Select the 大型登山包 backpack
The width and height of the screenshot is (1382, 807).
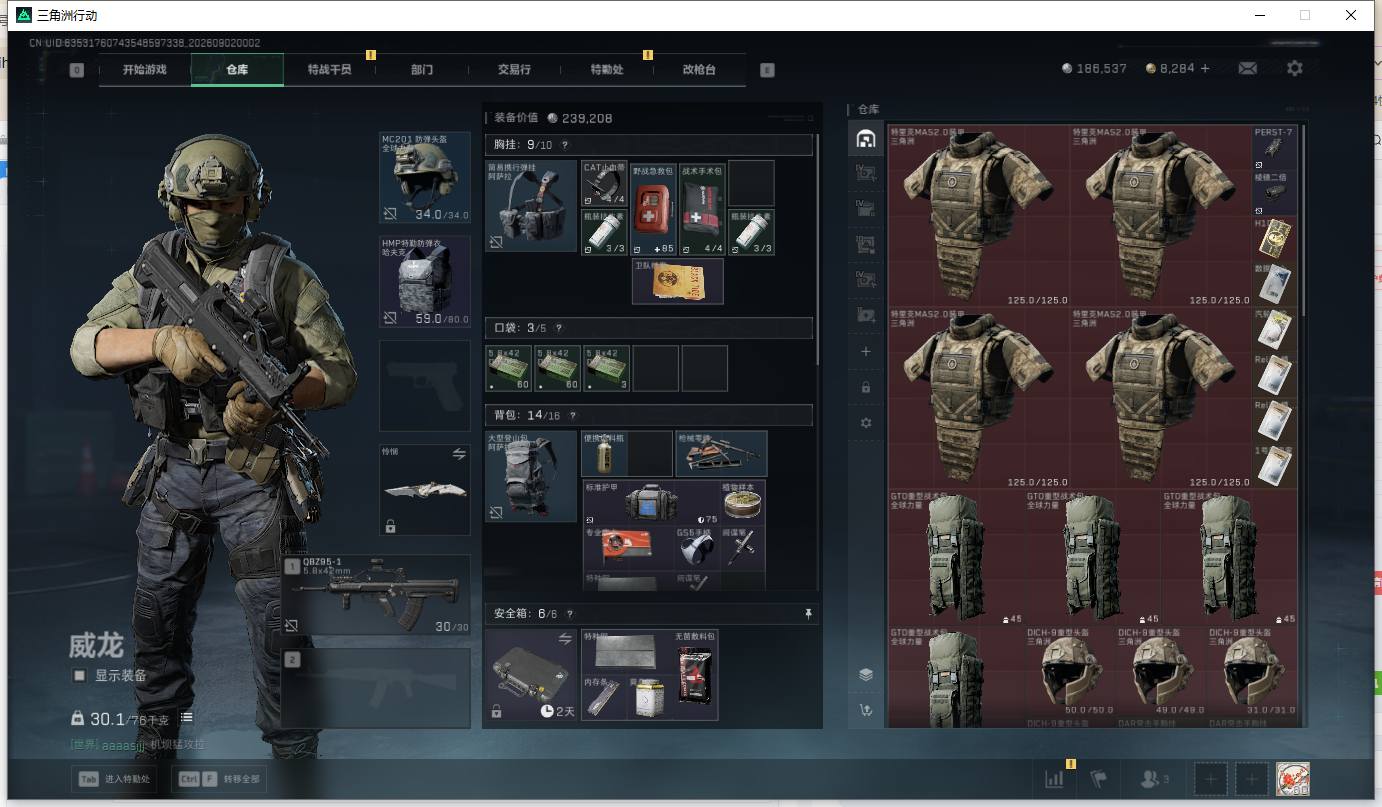click(531, 477)
